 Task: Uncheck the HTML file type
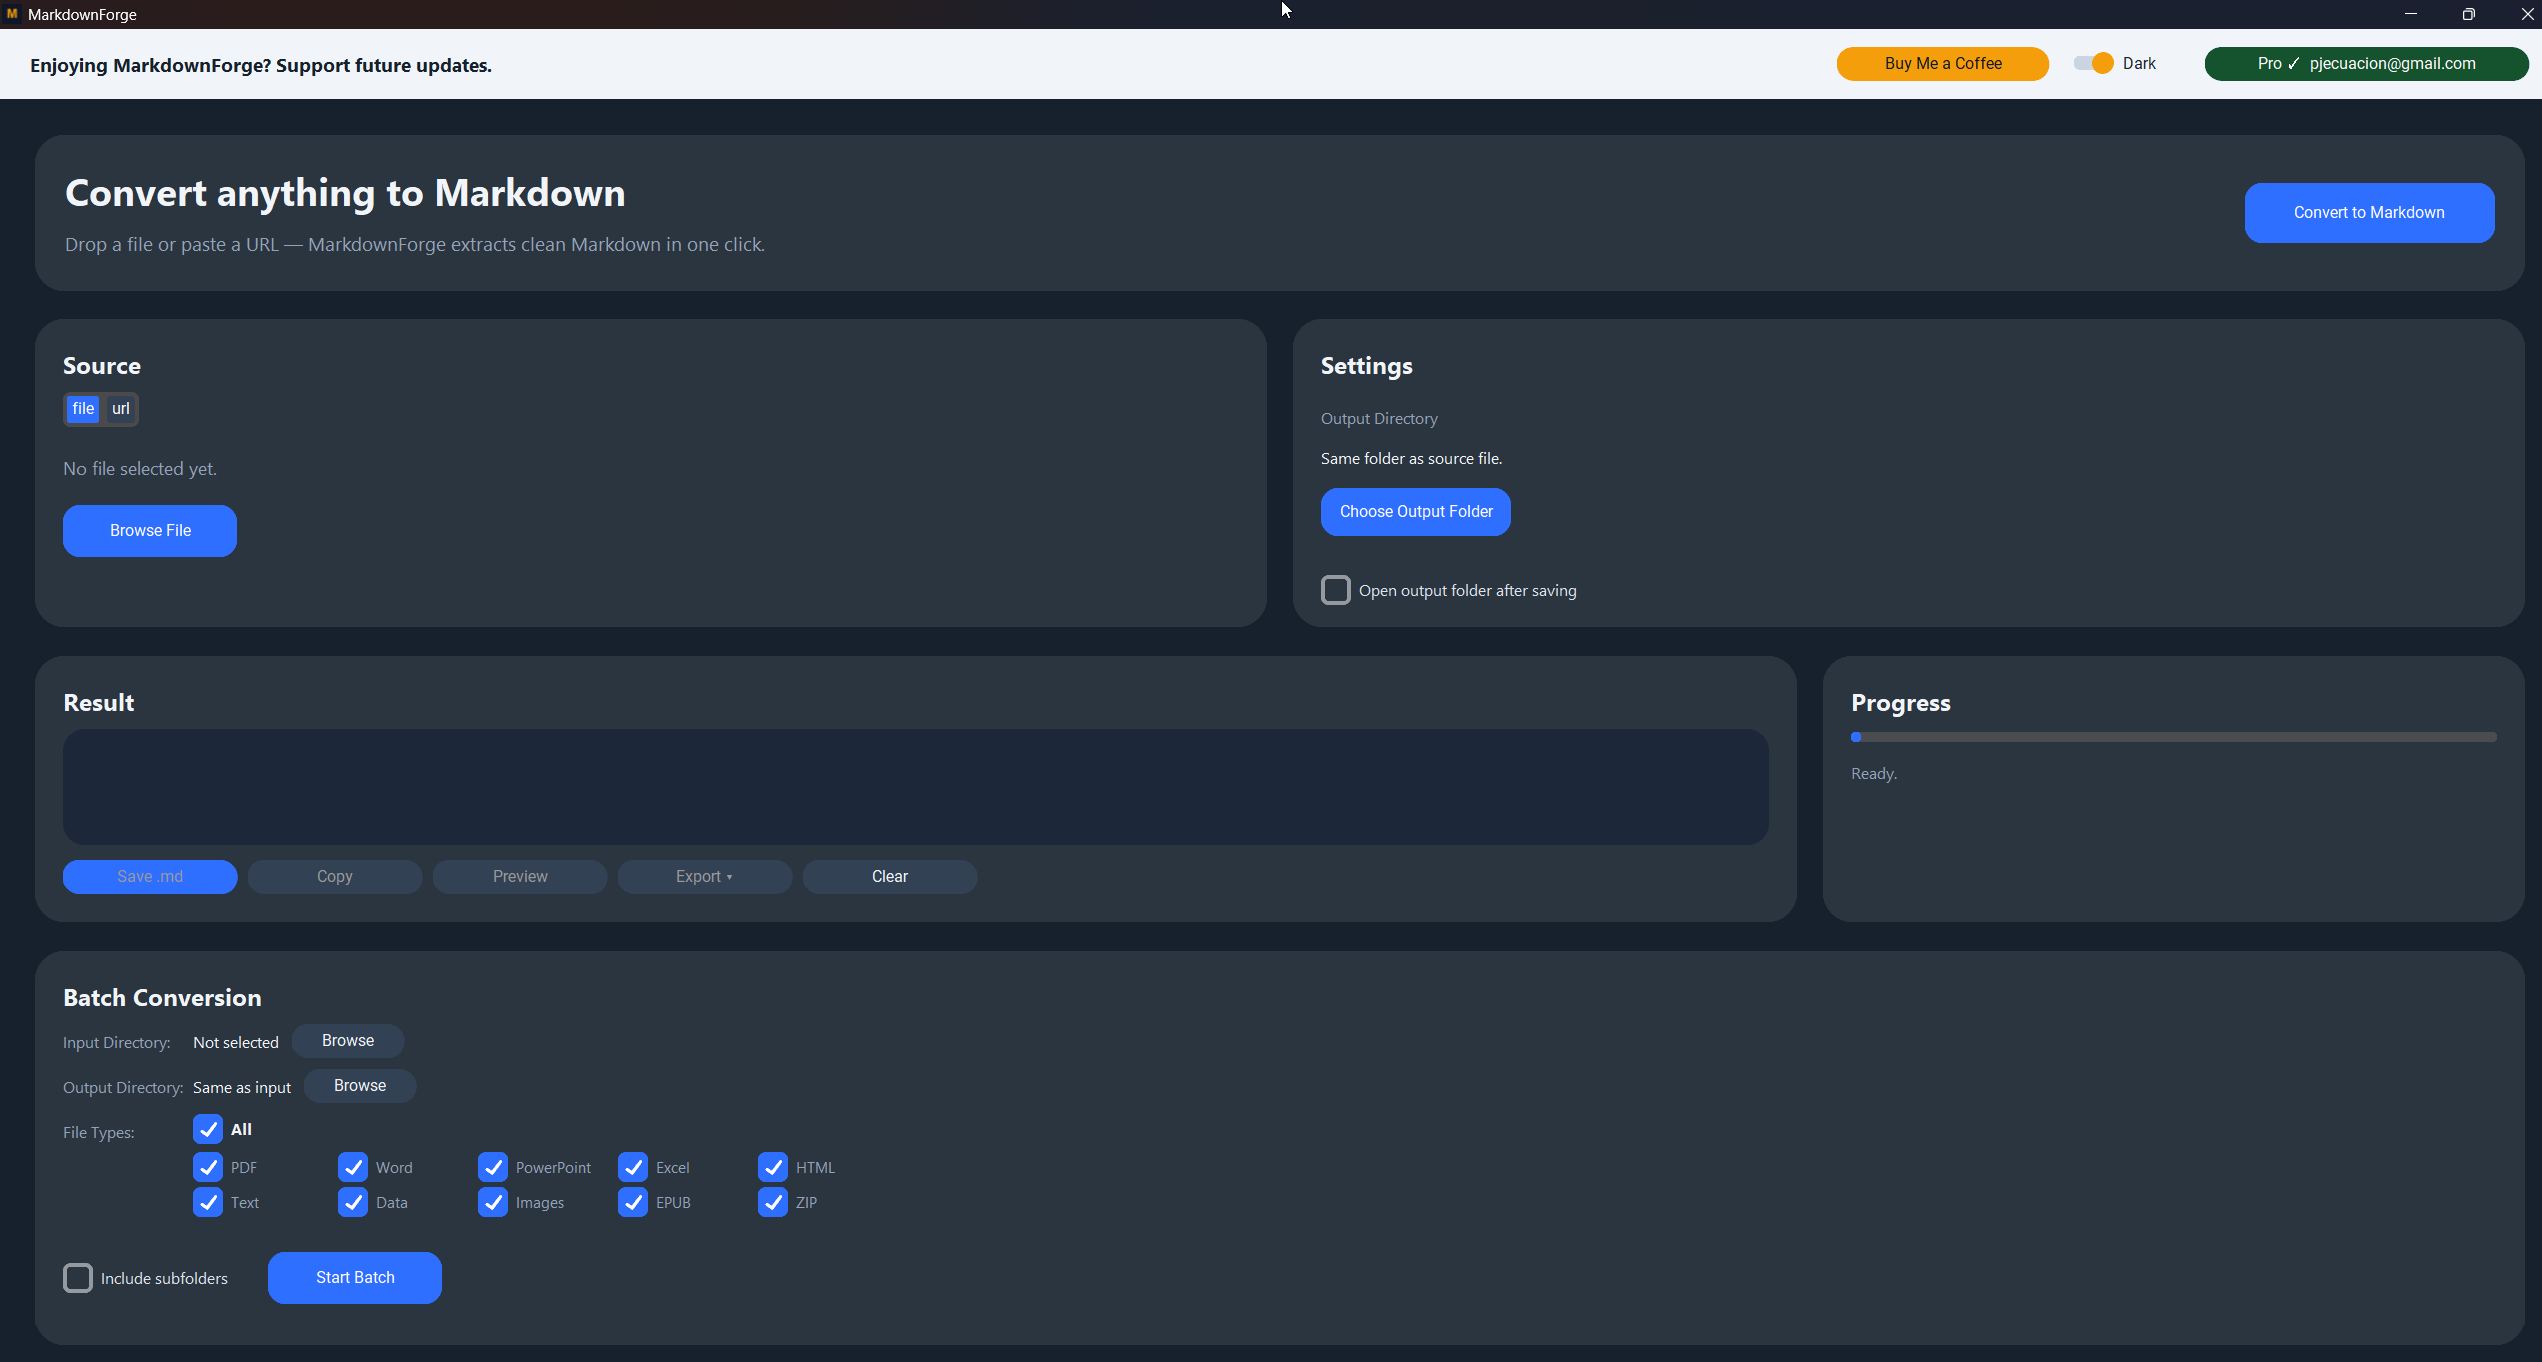point(772,1167)
